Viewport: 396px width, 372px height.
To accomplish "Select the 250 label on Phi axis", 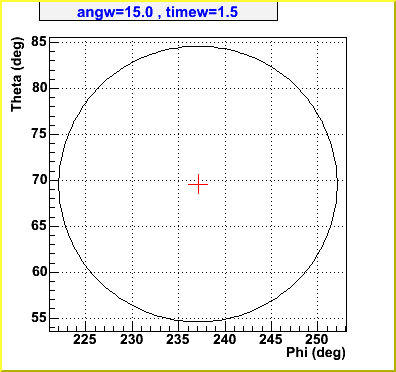I will 317,340.
